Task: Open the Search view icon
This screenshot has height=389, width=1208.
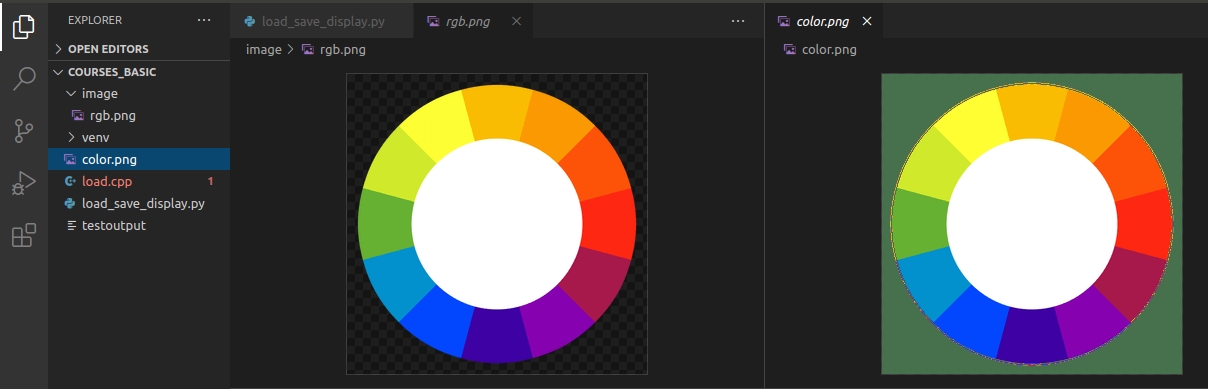Action: click(24, 79)
